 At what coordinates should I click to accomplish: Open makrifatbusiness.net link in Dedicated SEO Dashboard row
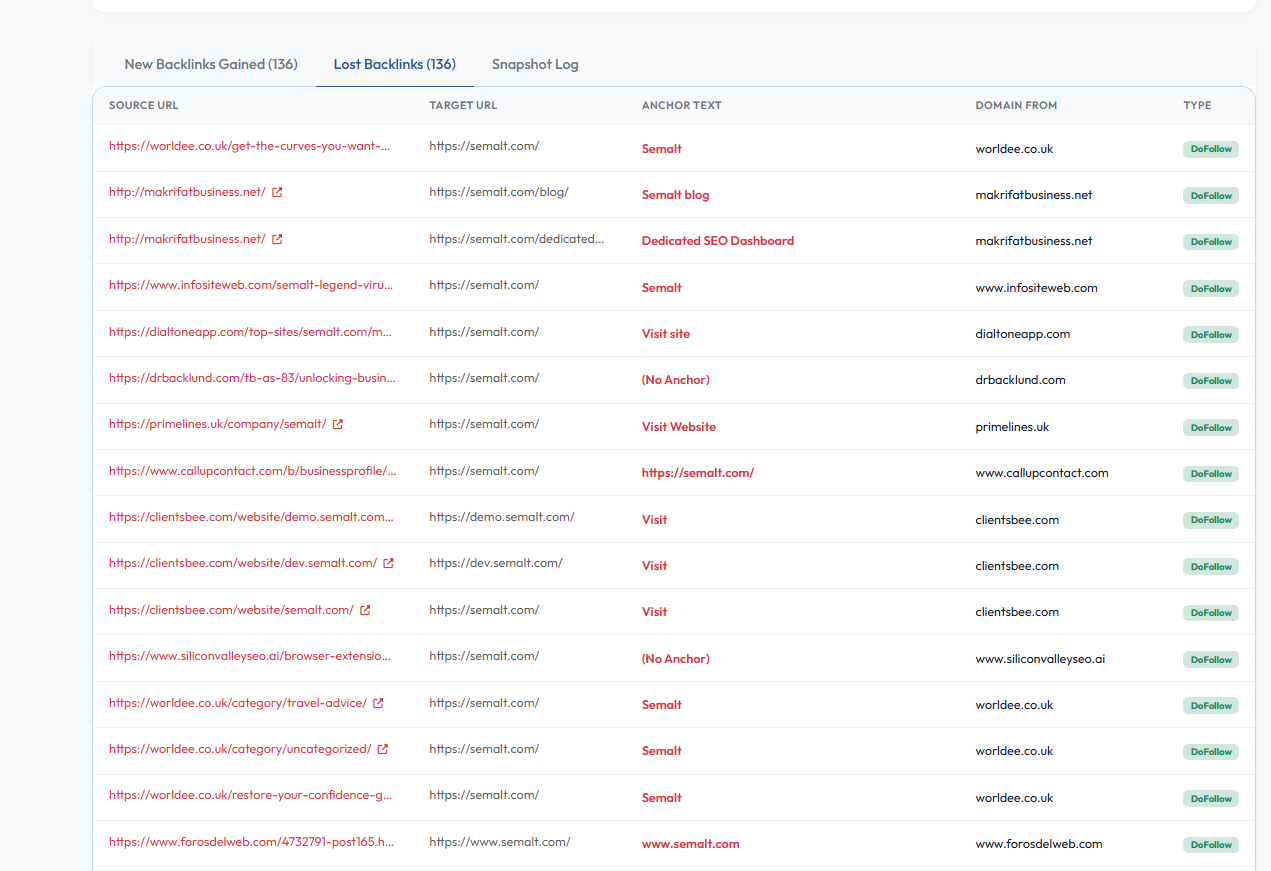pyautogui.click(x=187, y=239)
